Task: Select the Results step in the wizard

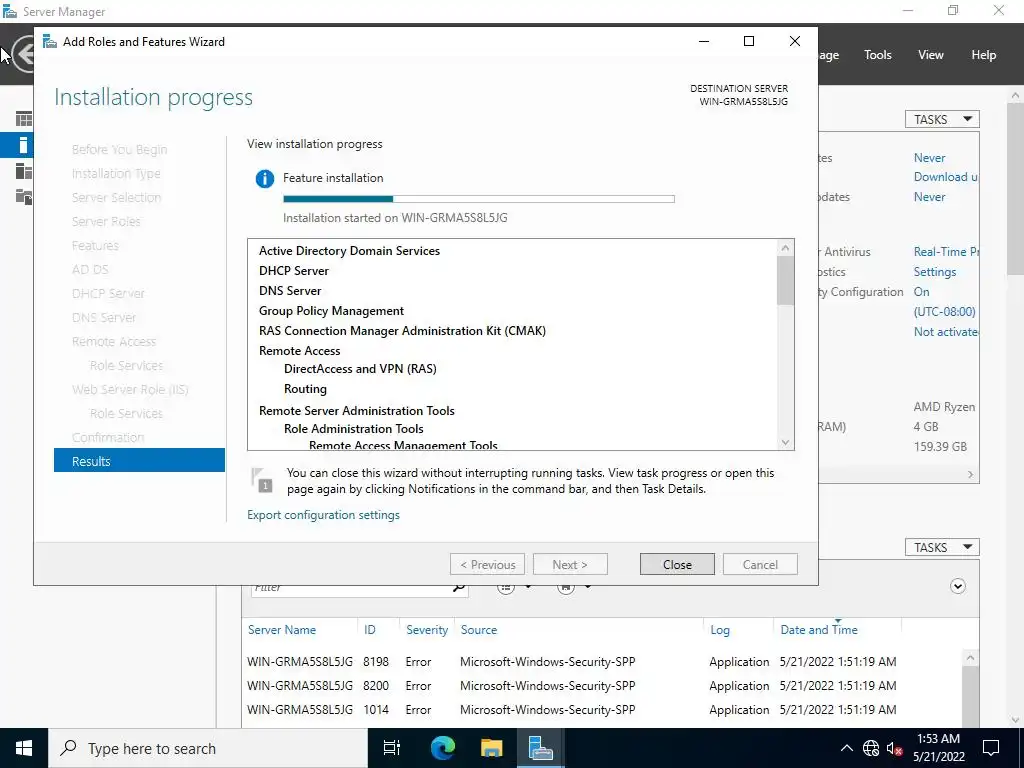Action: [x=139, y=460]
